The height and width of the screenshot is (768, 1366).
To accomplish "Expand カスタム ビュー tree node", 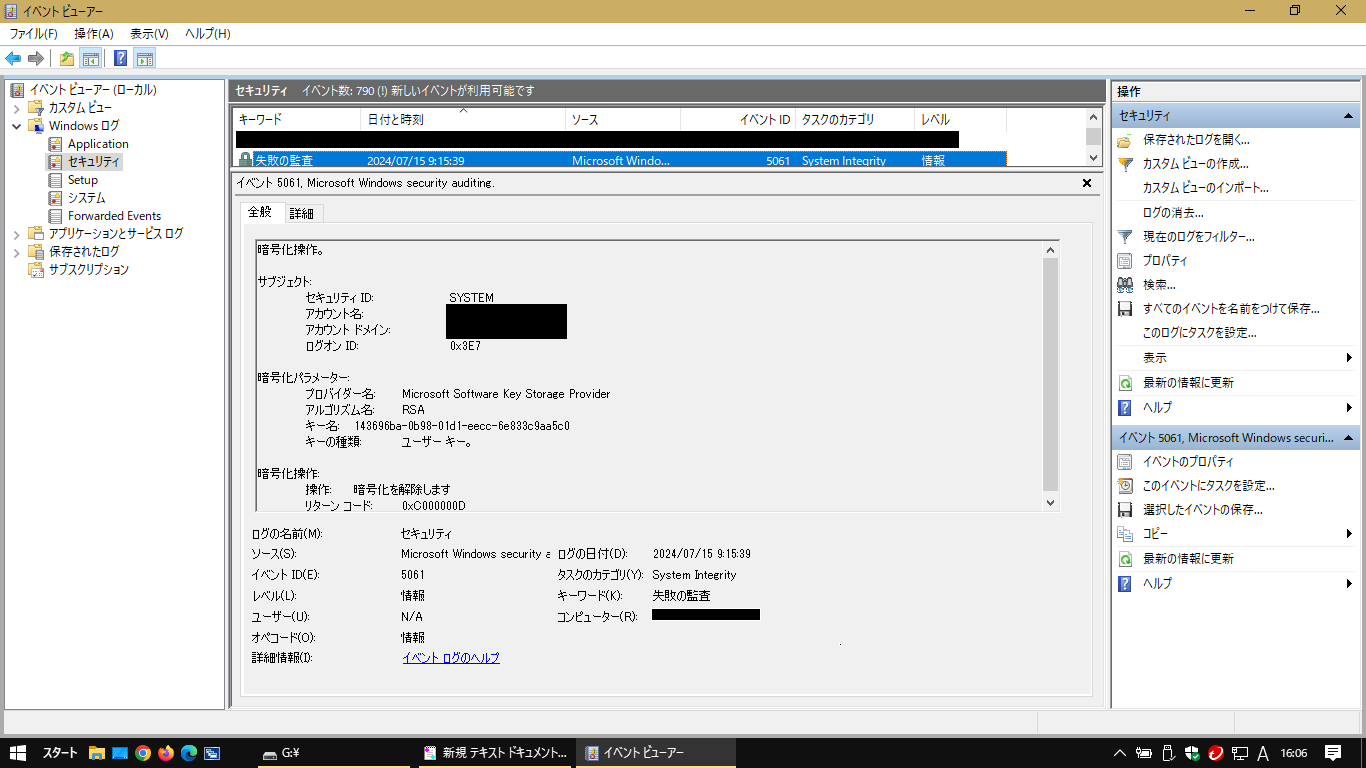I will (17, 108).
